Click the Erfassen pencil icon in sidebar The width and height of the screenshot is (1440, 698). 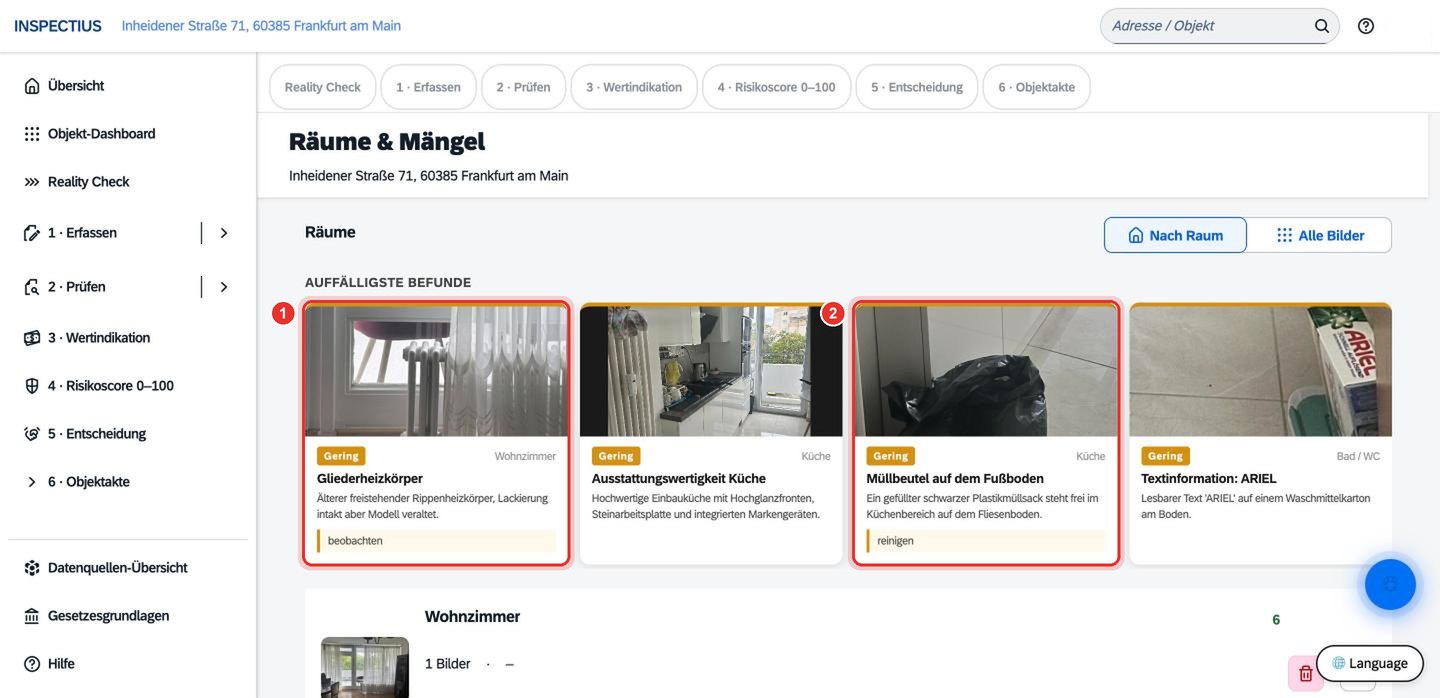point(32,233)
